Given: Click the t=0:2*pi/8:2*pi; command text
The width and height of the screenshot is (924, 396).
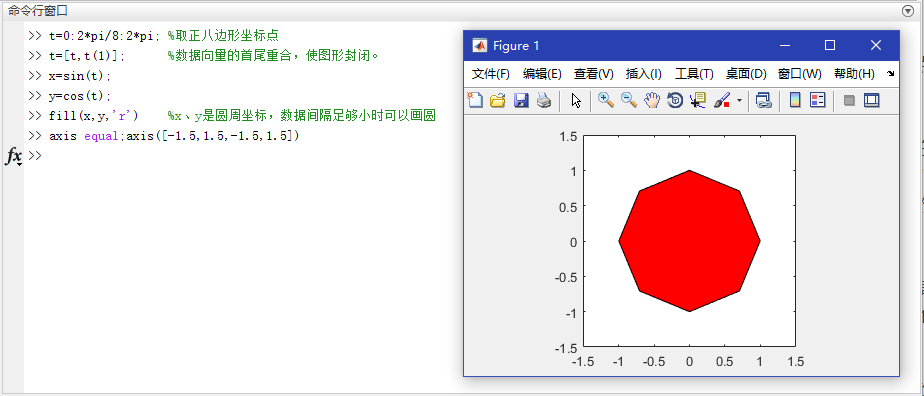Looking at the screenshot, I should [x=105, y=36].
